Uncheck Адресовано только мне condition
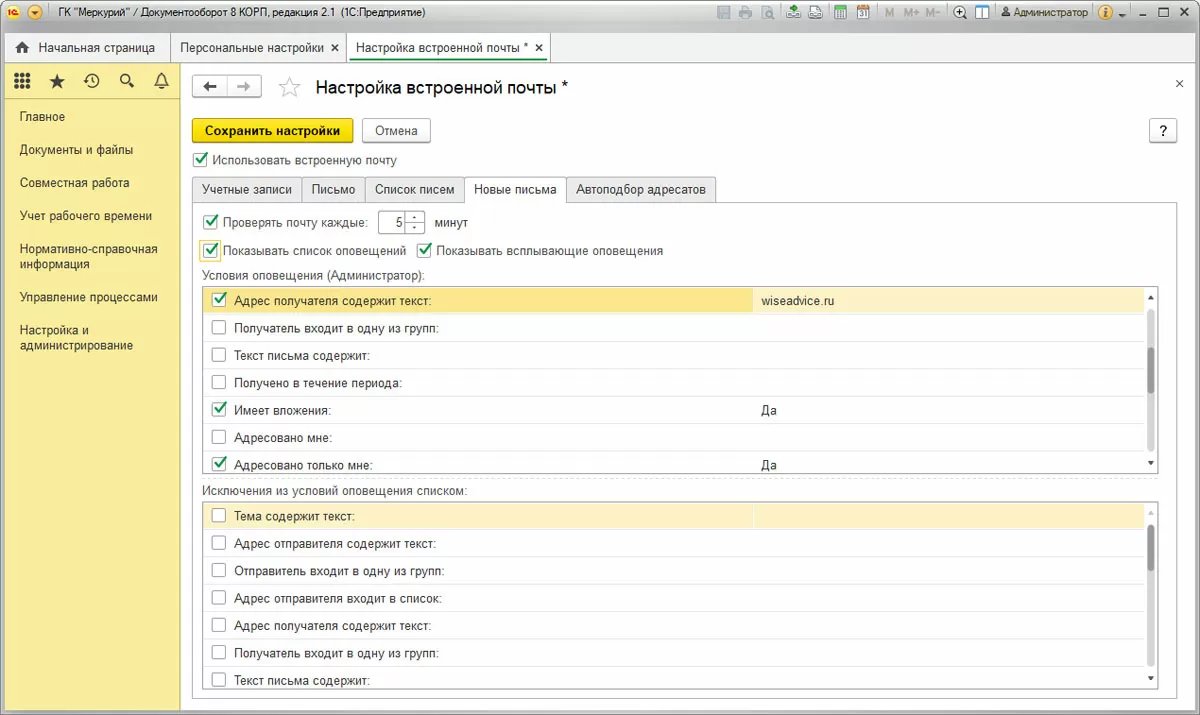The width and height of the screenshot is (1200, 715). point(219,464)
